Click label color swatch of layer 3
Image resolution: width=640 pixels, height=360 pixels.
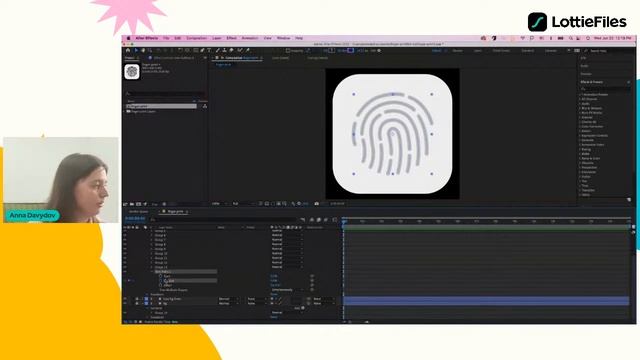pos(146,303)
